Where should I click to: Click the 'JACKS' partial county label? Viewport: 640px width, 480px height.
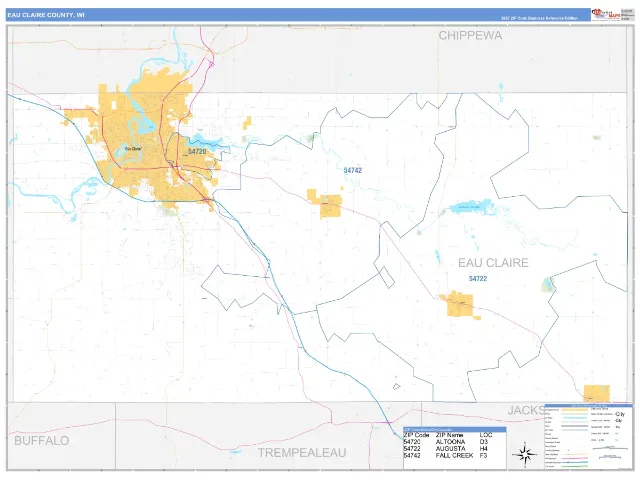tap(526, 410)
